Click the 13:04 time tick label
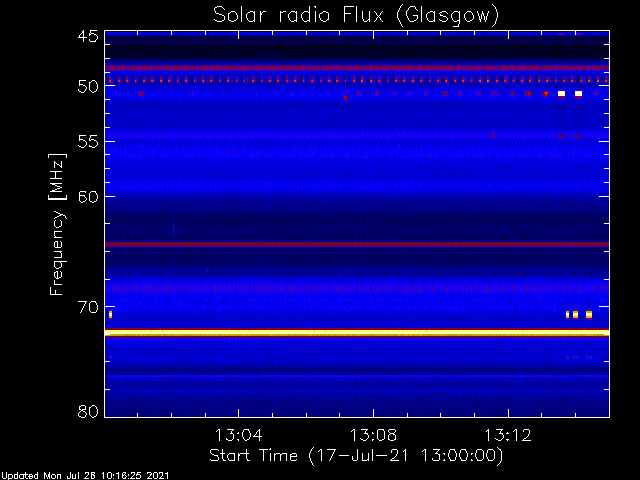Viewport: 640px width, 480px height. (238, 435)
